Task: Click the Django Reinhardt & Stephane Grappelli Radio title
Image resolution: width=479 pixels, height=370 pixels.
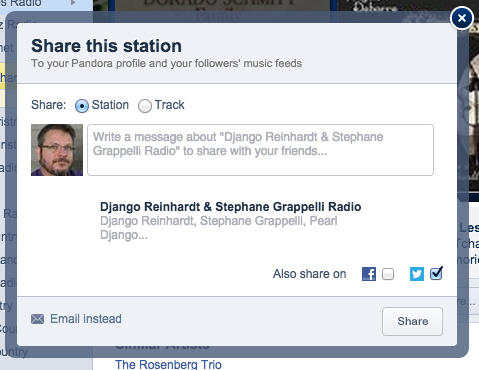Action: [x=231, y=207]
